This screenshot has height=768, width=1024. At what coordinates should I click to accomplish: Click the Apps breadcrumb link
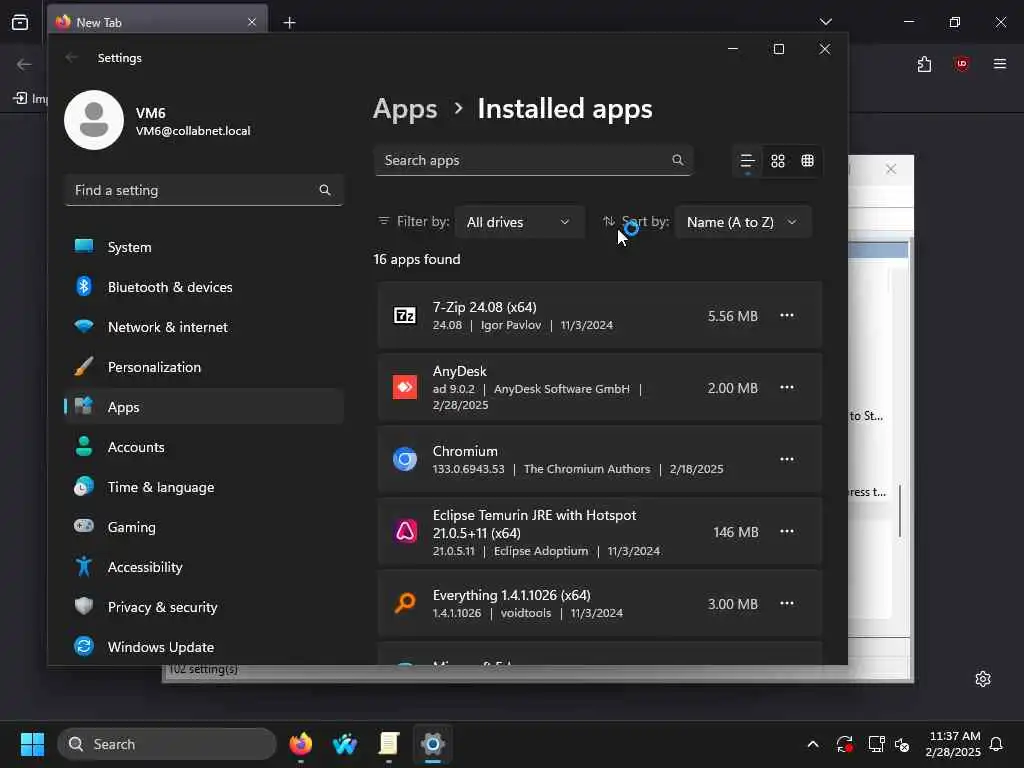[405, 109]
